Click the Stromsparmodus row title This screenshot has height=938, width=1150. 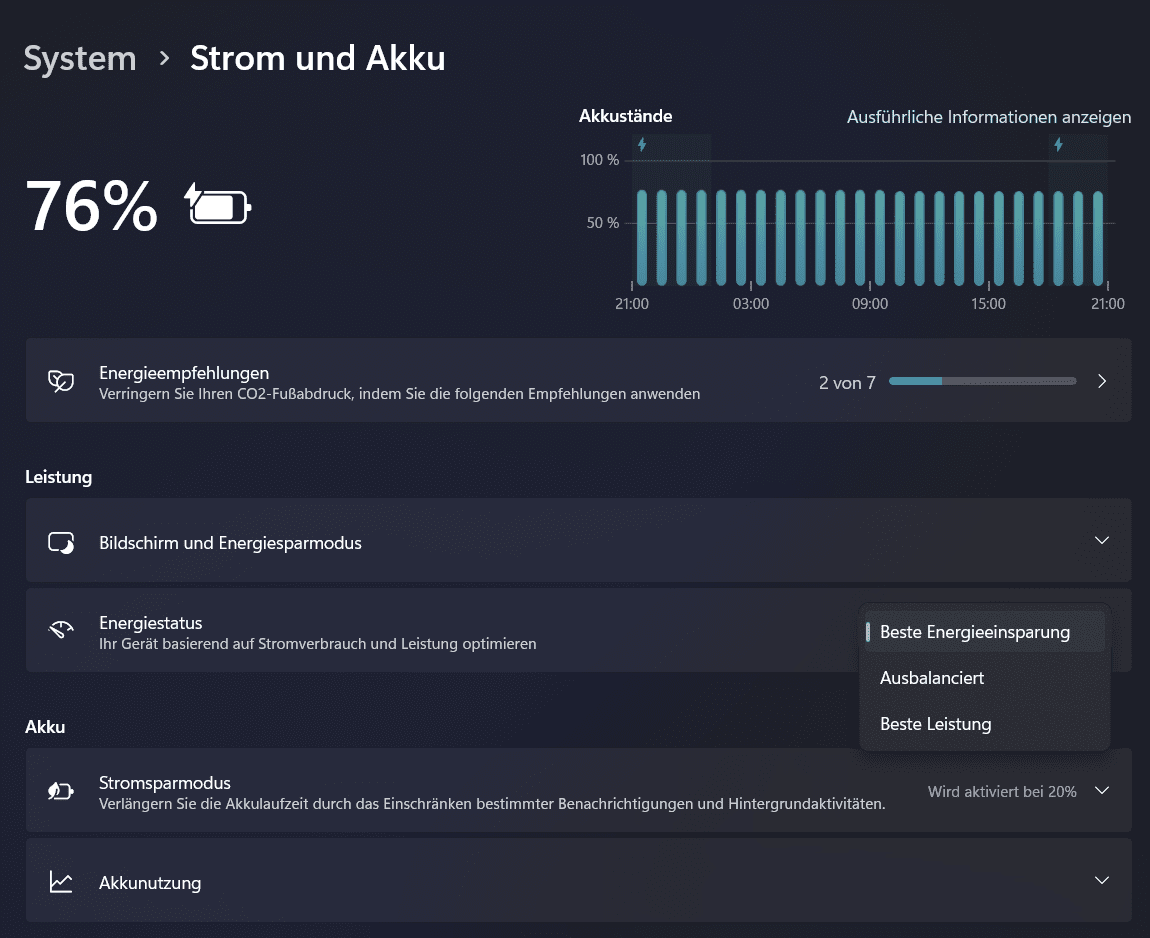pos(165,783)
